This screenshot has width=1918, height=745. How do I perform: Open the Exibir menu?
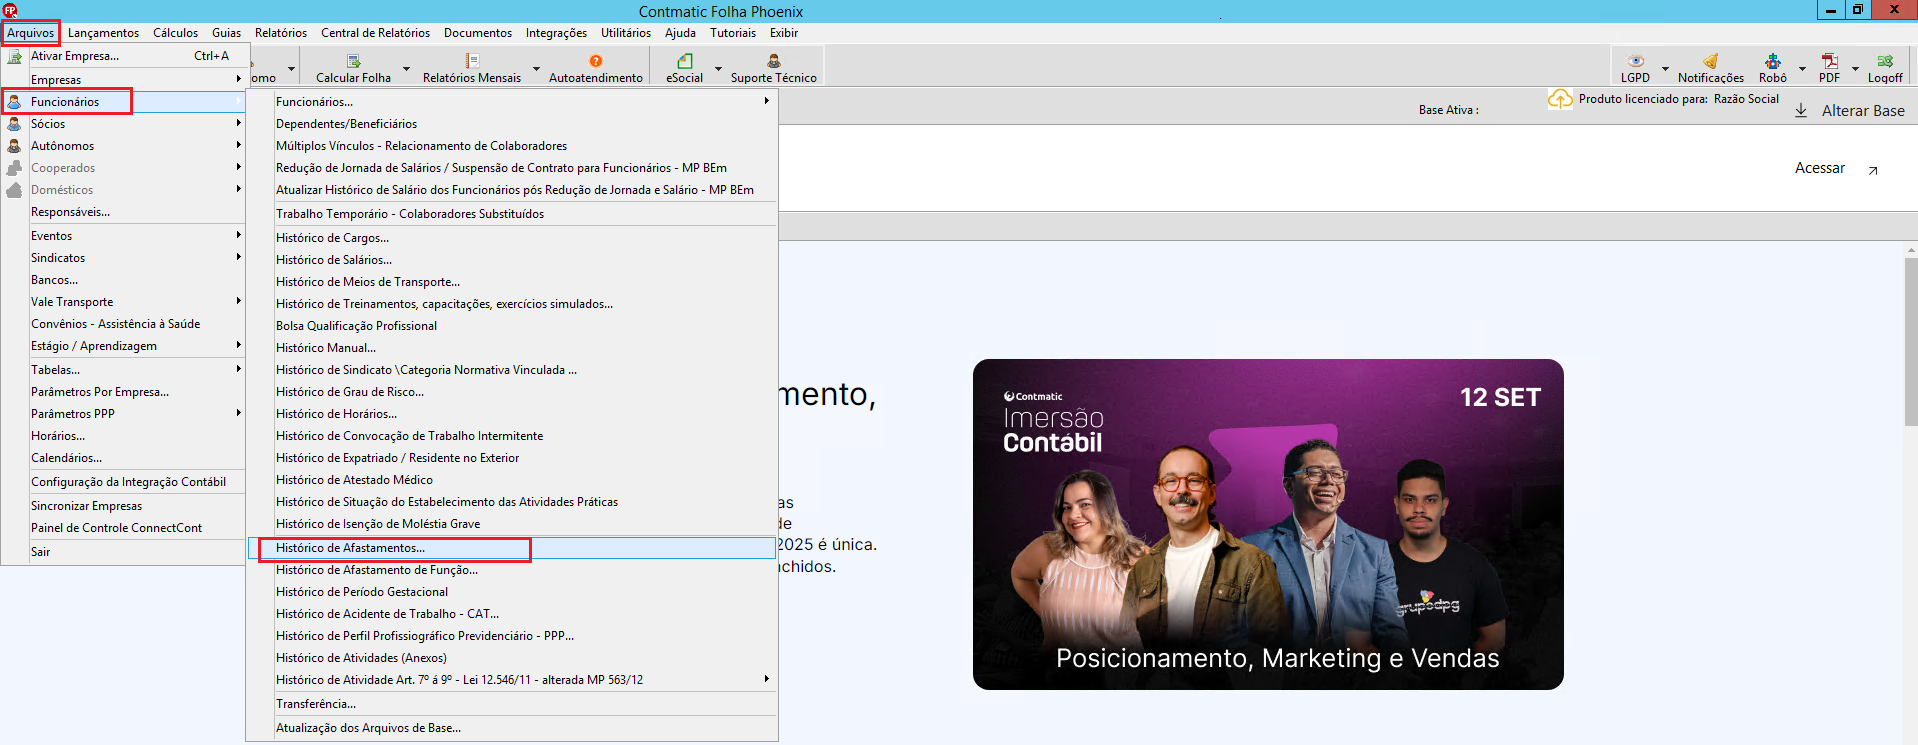(x=784, y=33)
